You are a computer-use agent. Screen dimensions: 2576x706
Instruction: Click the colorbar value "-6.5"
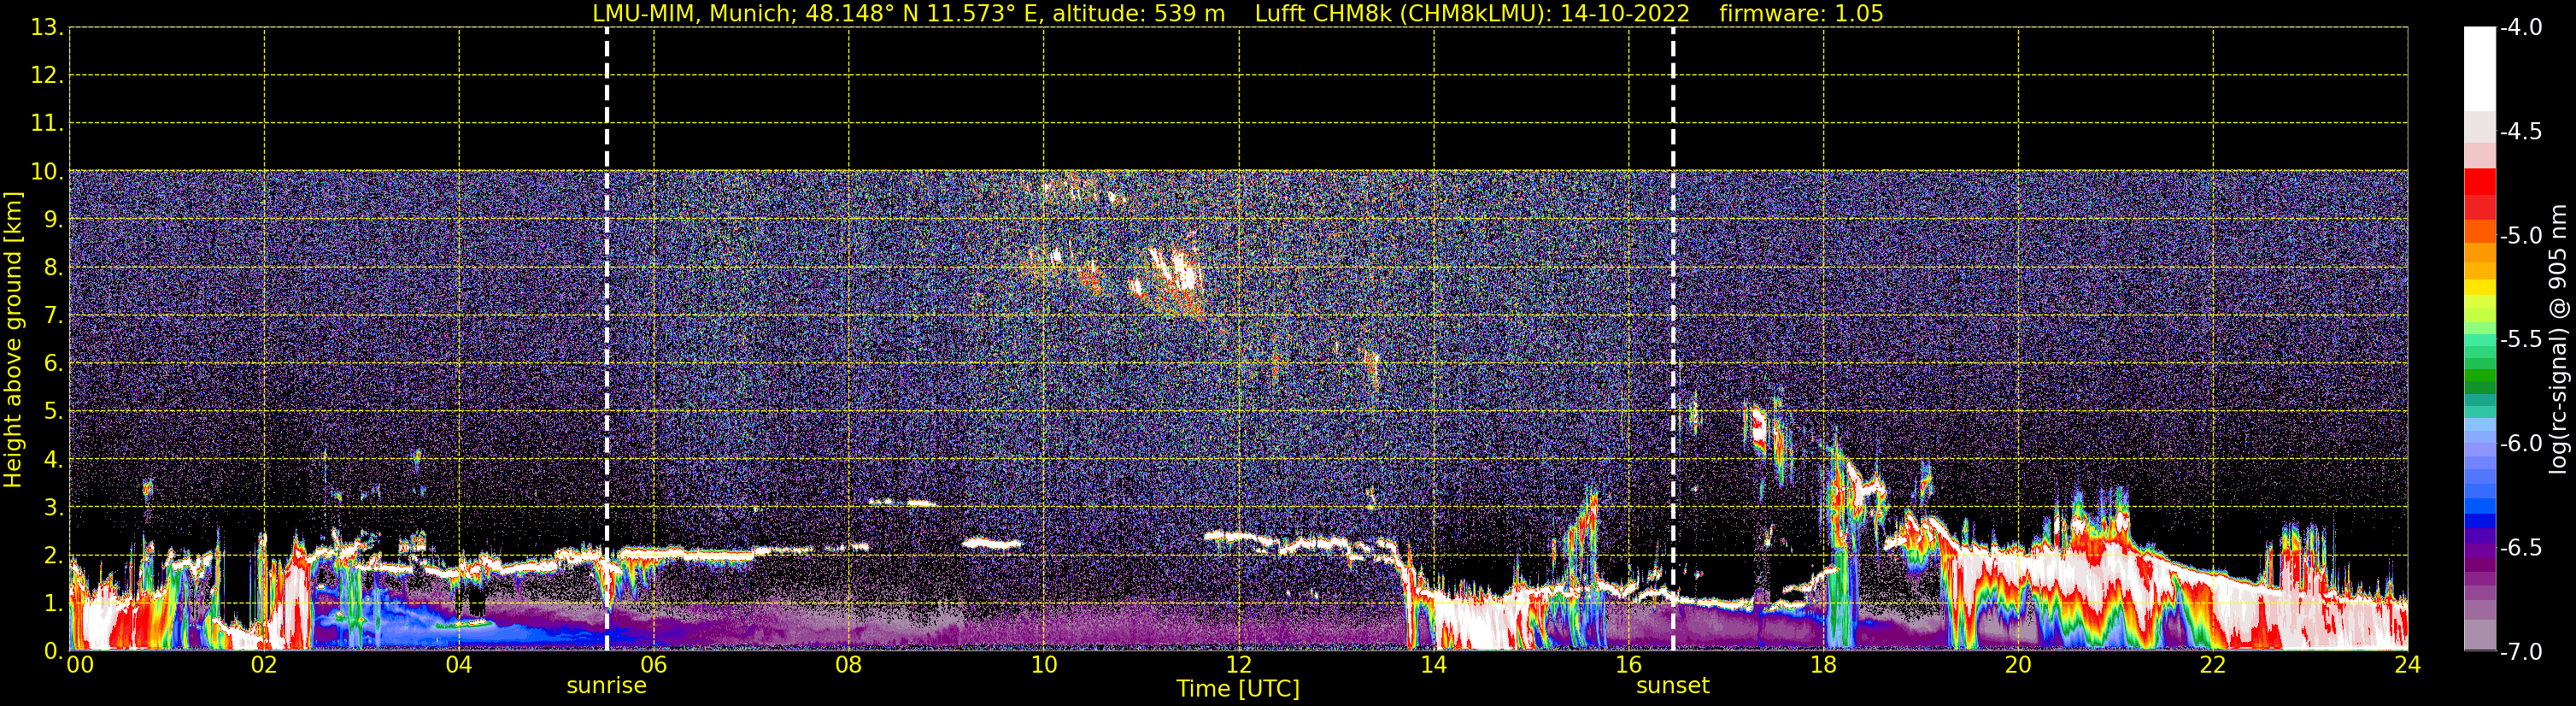tap(2521, 548)
